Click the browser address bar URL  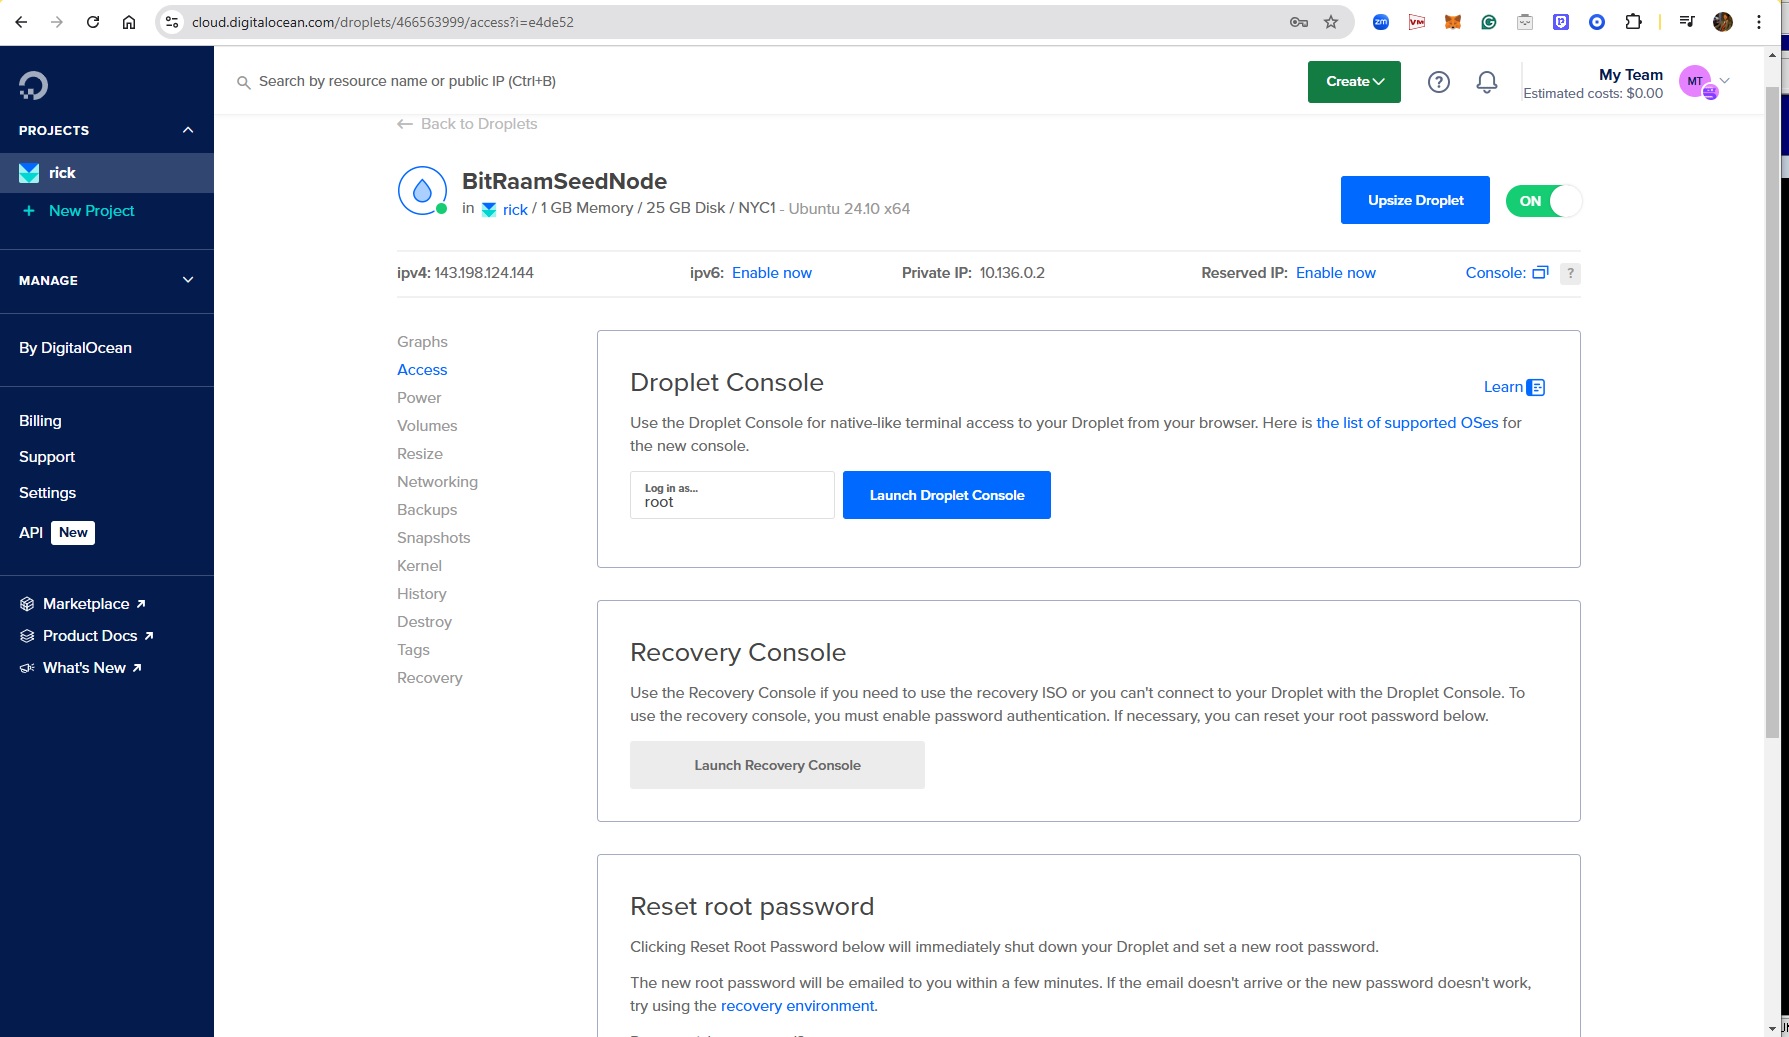(383, 22)
